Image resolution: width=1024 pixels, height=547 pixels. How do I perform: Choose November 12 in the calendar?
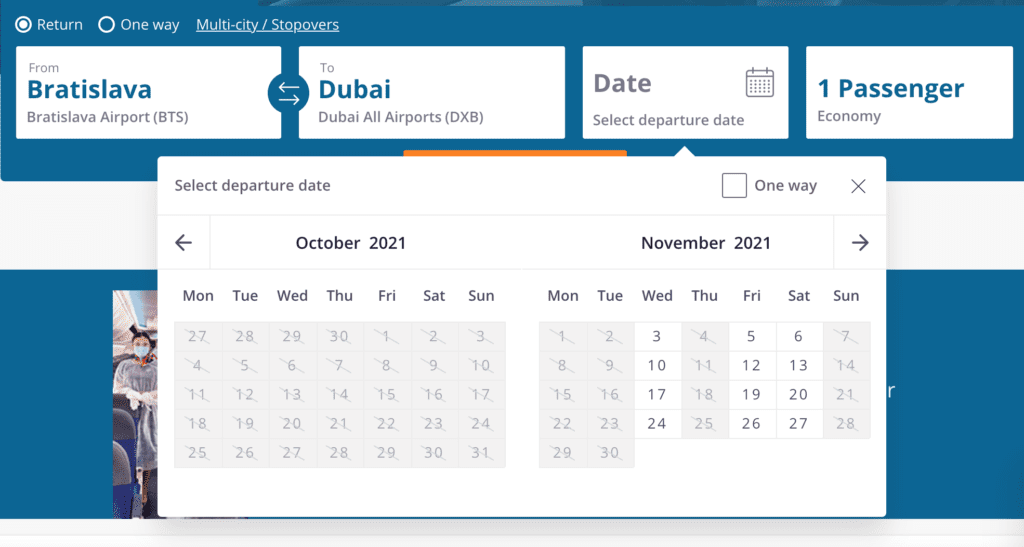pyautogui.click(x=751, y=366)
